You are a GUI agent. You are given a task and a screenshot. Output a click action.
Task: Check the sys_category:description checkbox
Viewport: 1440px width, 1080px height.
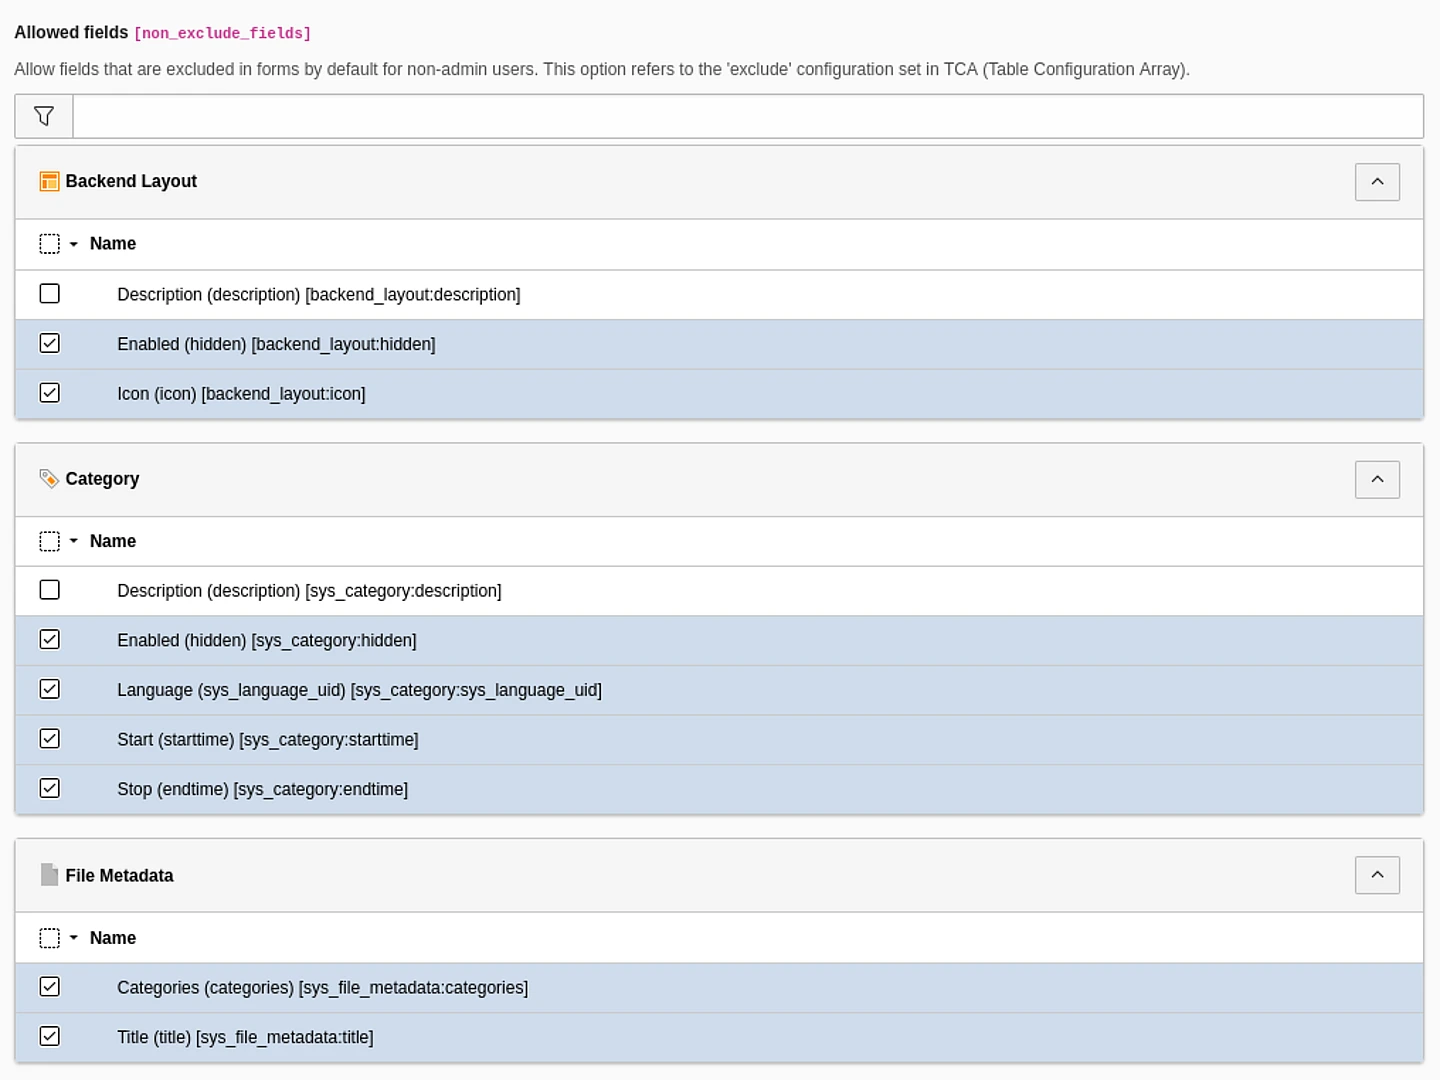point(49,590)
